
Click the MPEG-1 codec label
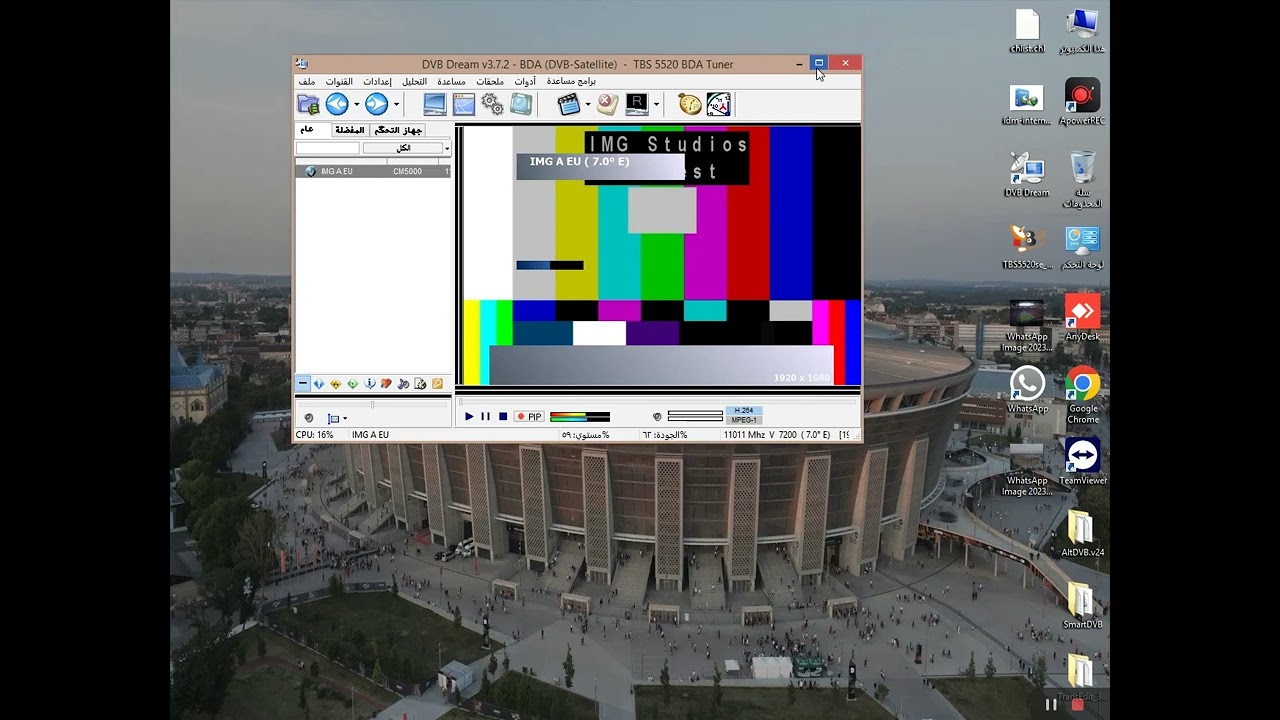coord(743,420)
